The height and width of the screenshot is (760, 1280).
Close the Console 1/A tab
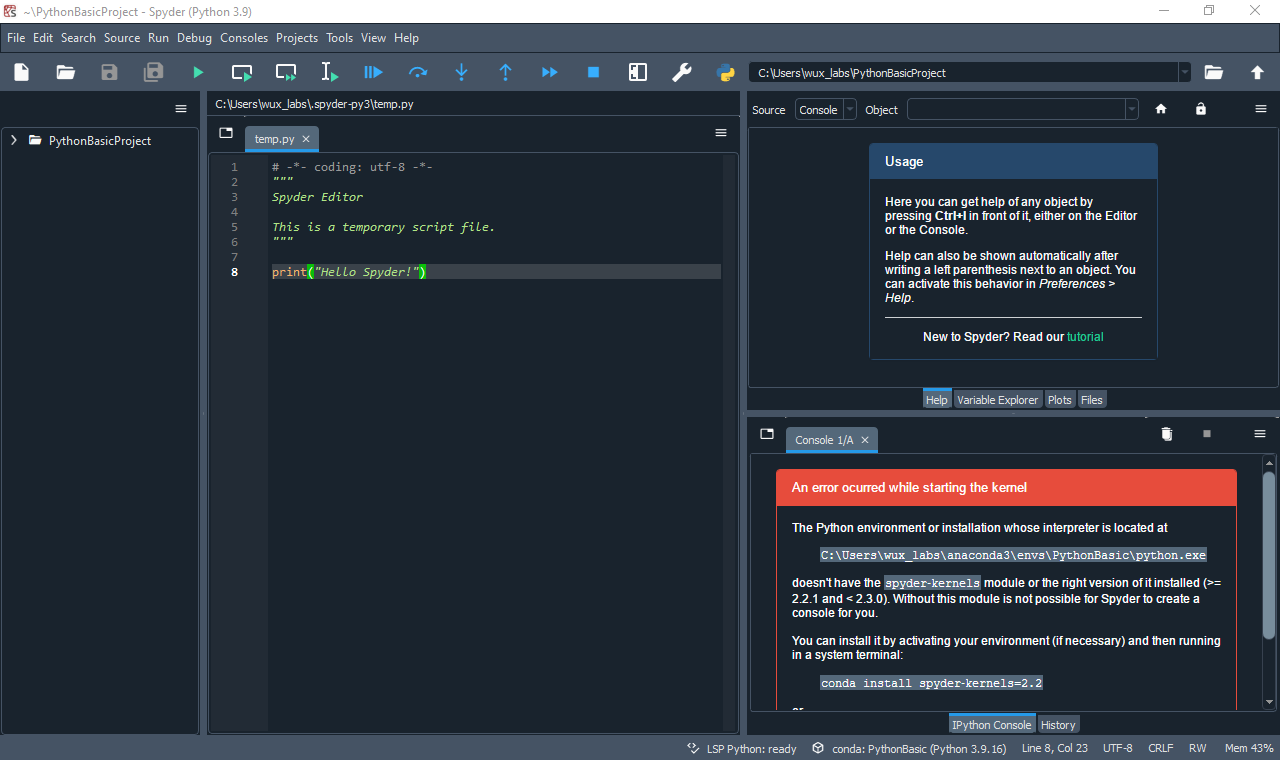coord(865,440)
